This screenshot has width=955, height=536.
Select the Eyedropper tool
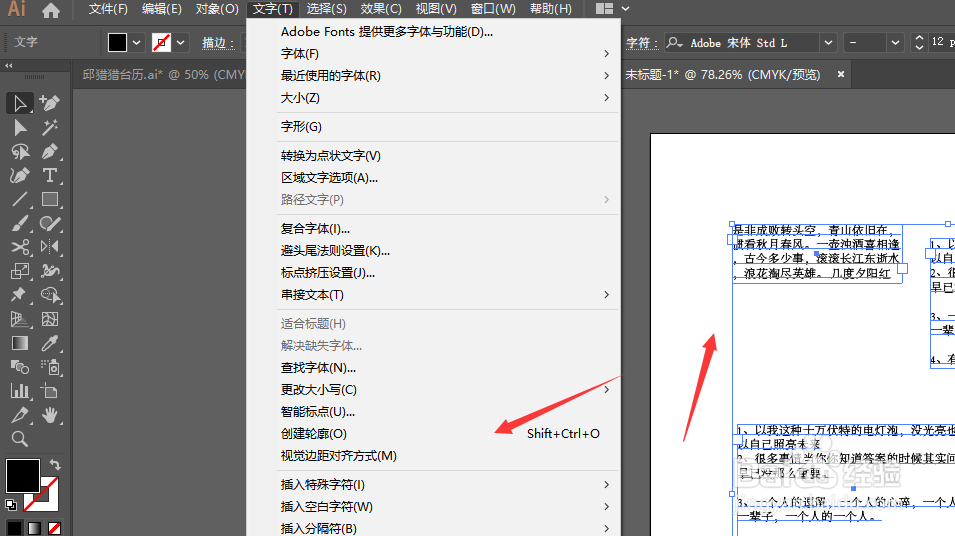[49, 344]
